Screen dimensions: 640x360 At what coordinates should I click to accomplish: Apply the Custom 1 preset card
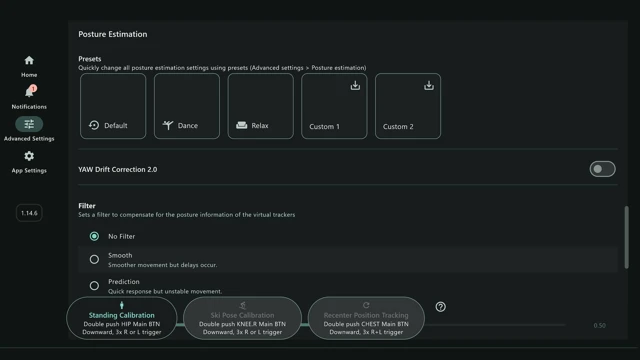click(334, 106)
